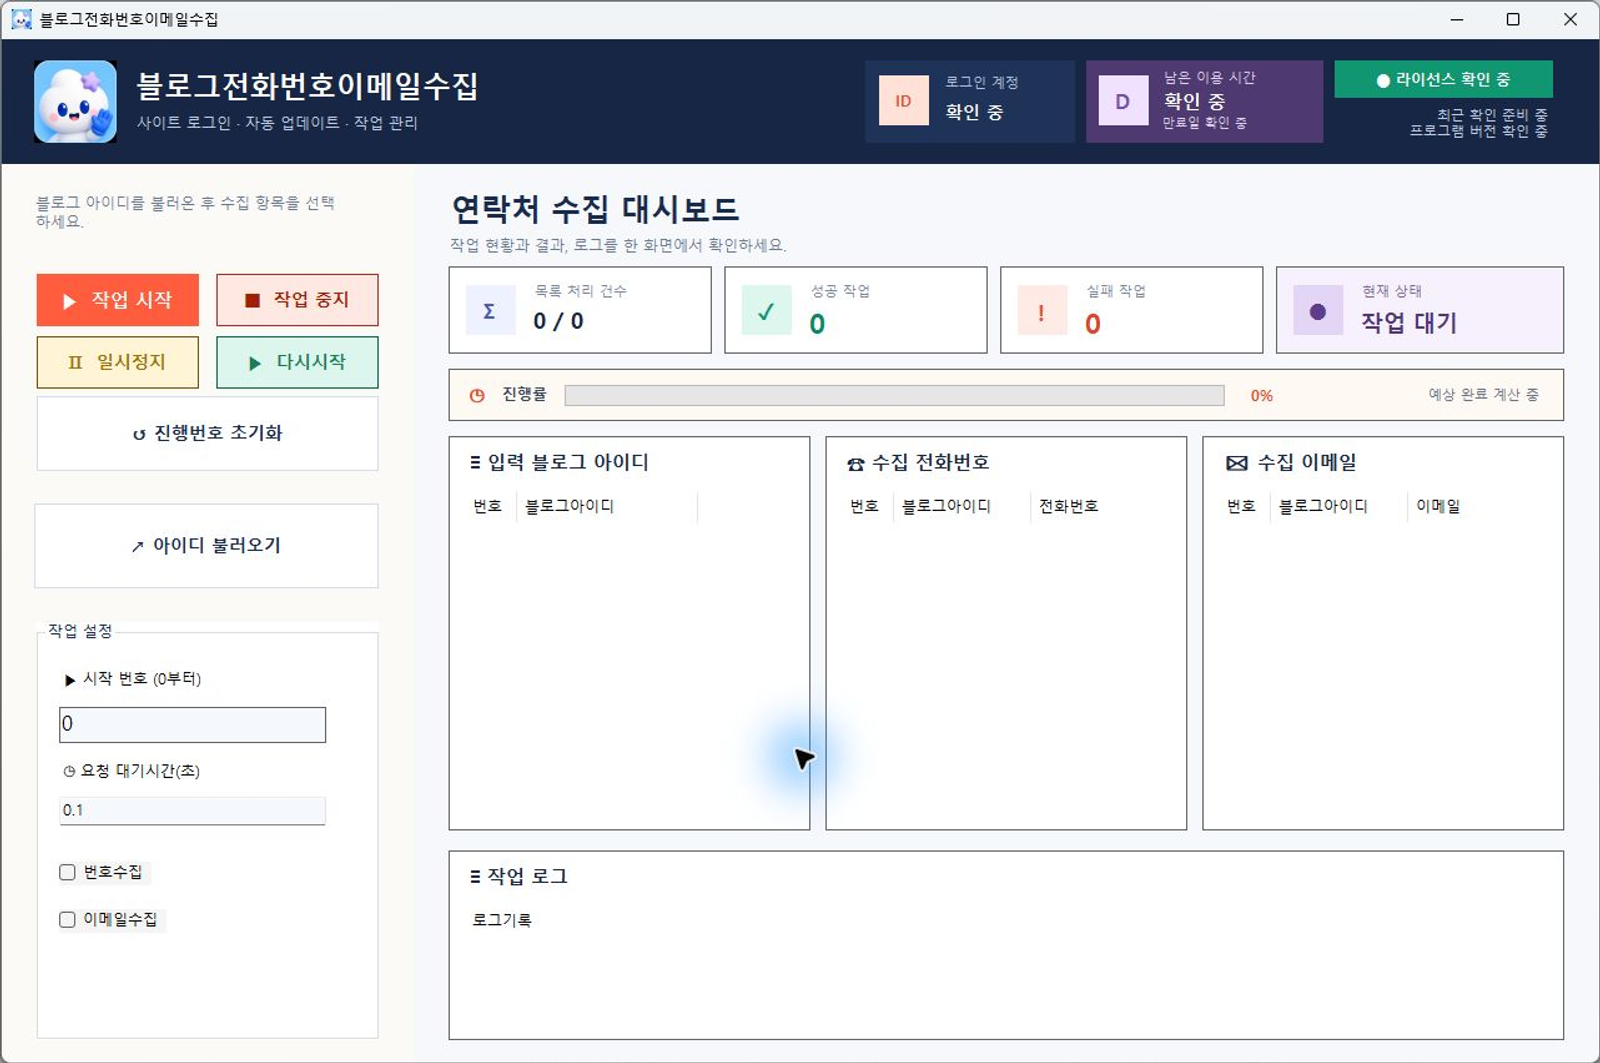The width and height of the screenshot is (1600, 1063).
Task: Click the 진행률 progress bar
Action: tap(894, 395)
